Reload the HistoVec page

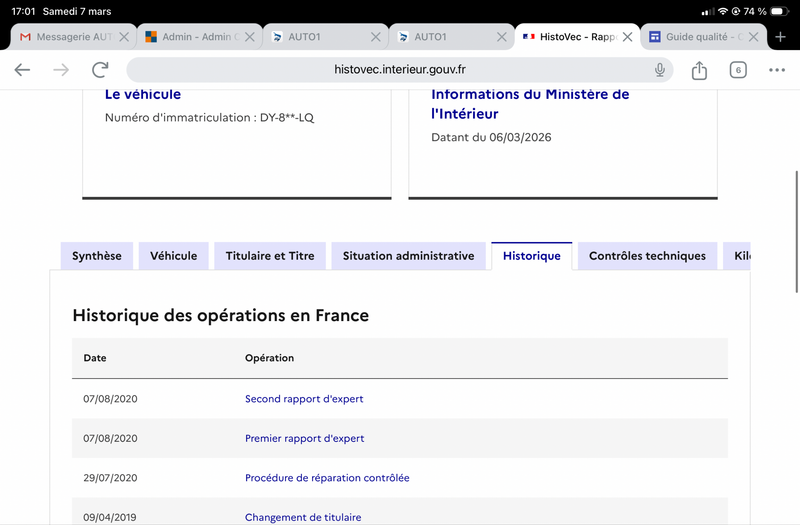tap(100, 70)
